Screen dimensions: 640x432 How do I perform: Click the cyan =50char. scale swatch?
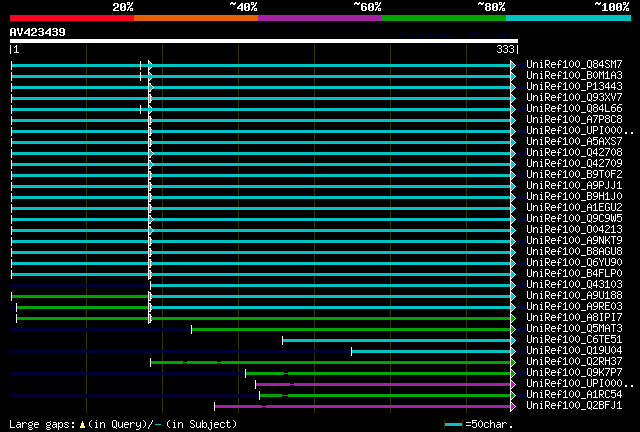pyautogui.click(x=453, y=425)
